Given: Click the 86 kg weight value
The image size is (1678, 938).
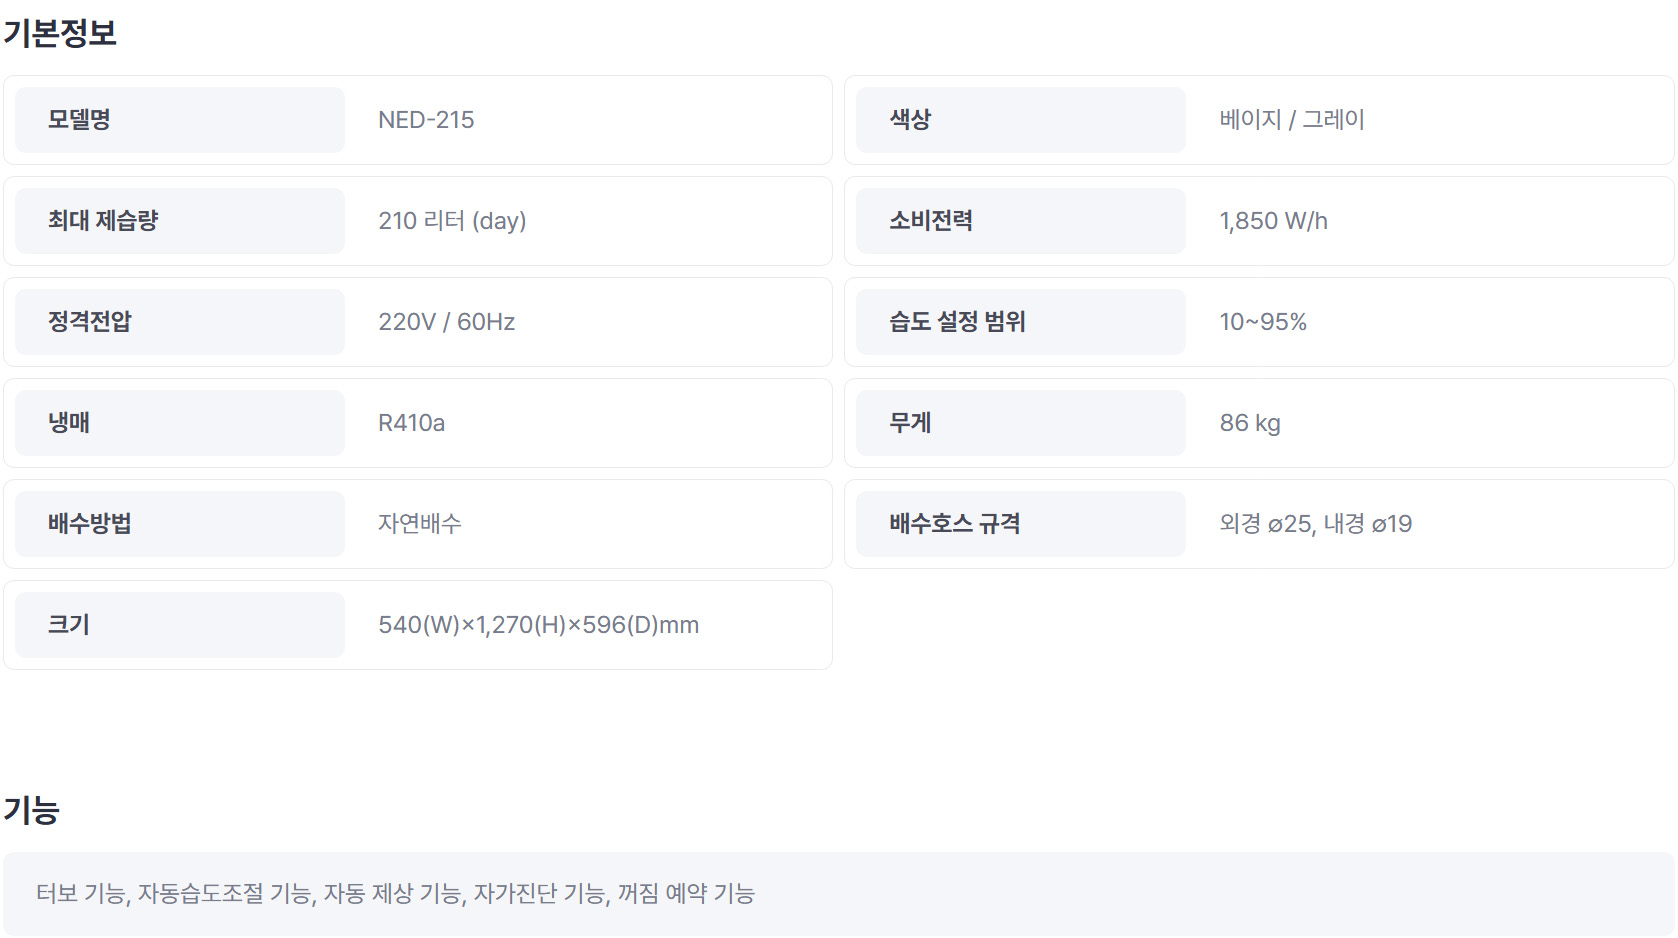Looking at the screenshot, I should click(x=1249, y=423).
